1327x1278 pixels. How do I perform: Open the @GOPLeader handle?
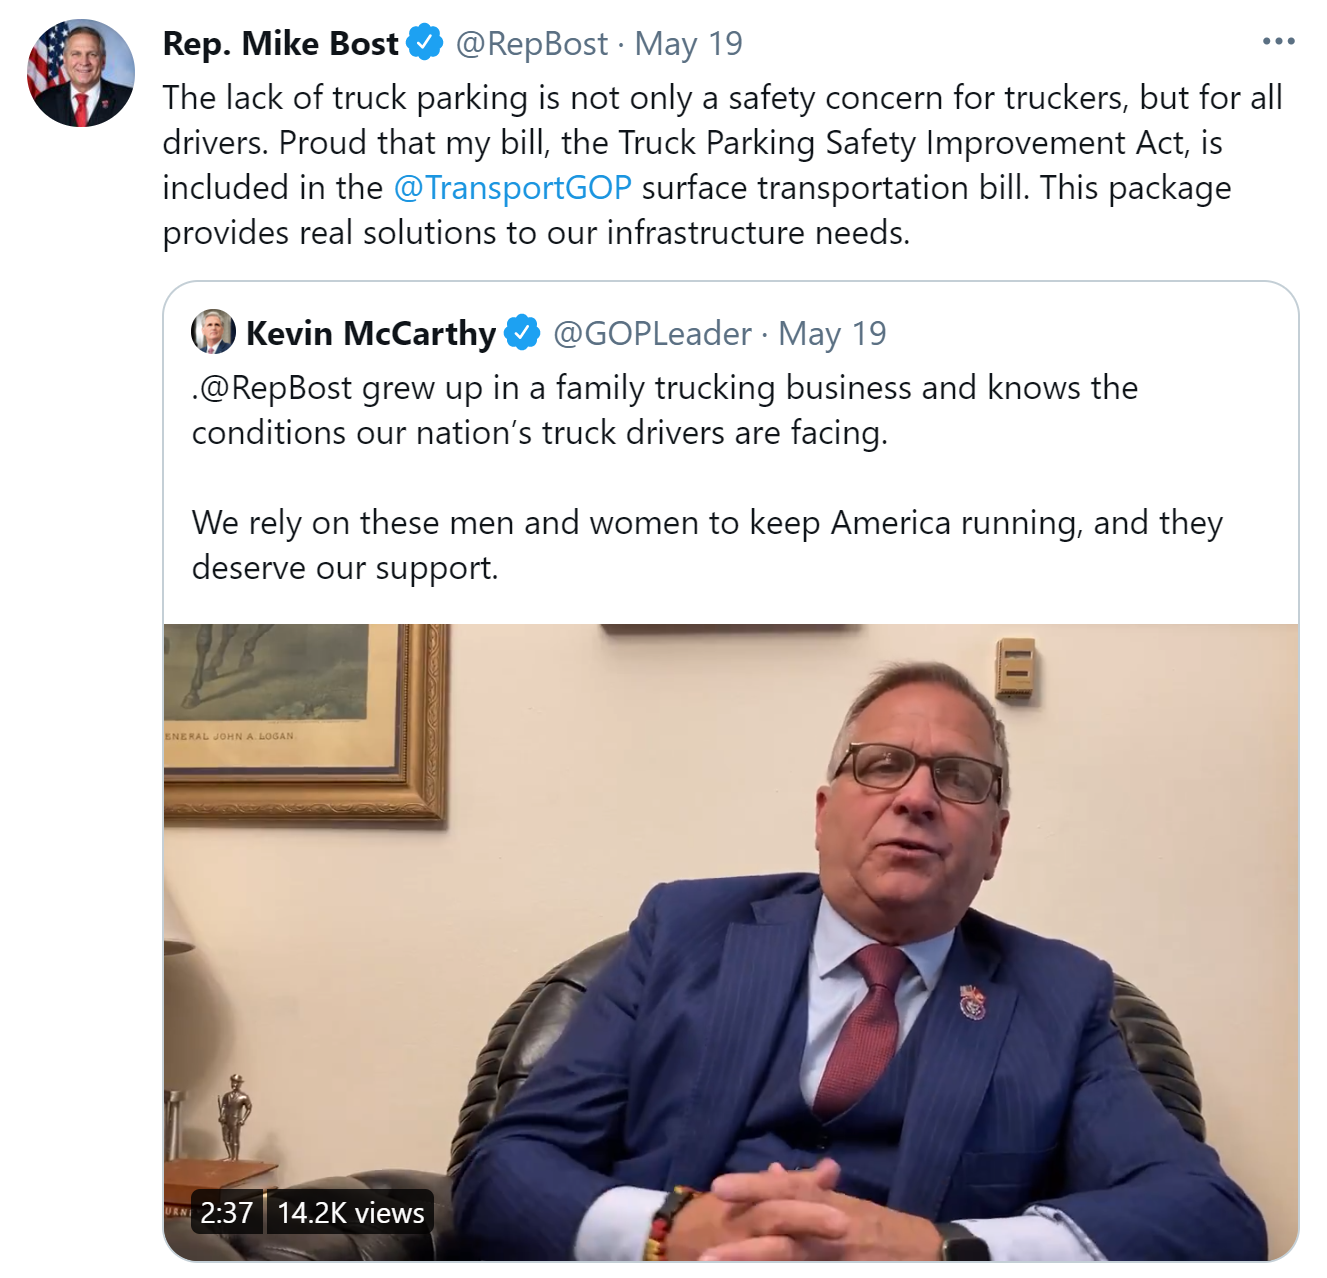[652, 334]
